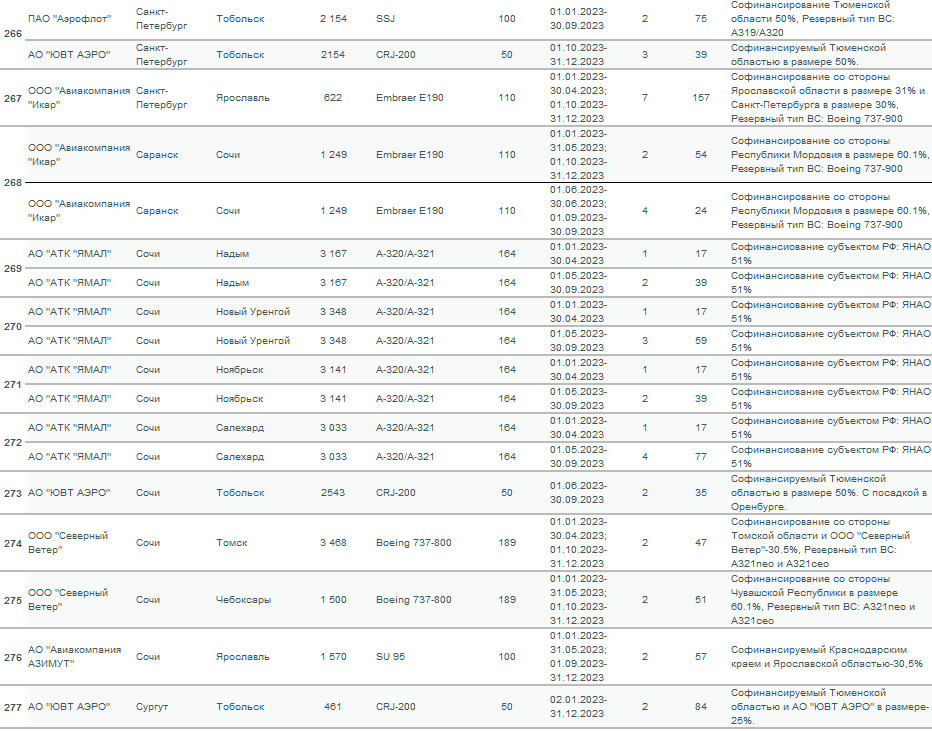Viewport: 932px width, 731px height.
Task: Select row number 272
Action: (12, 443)
